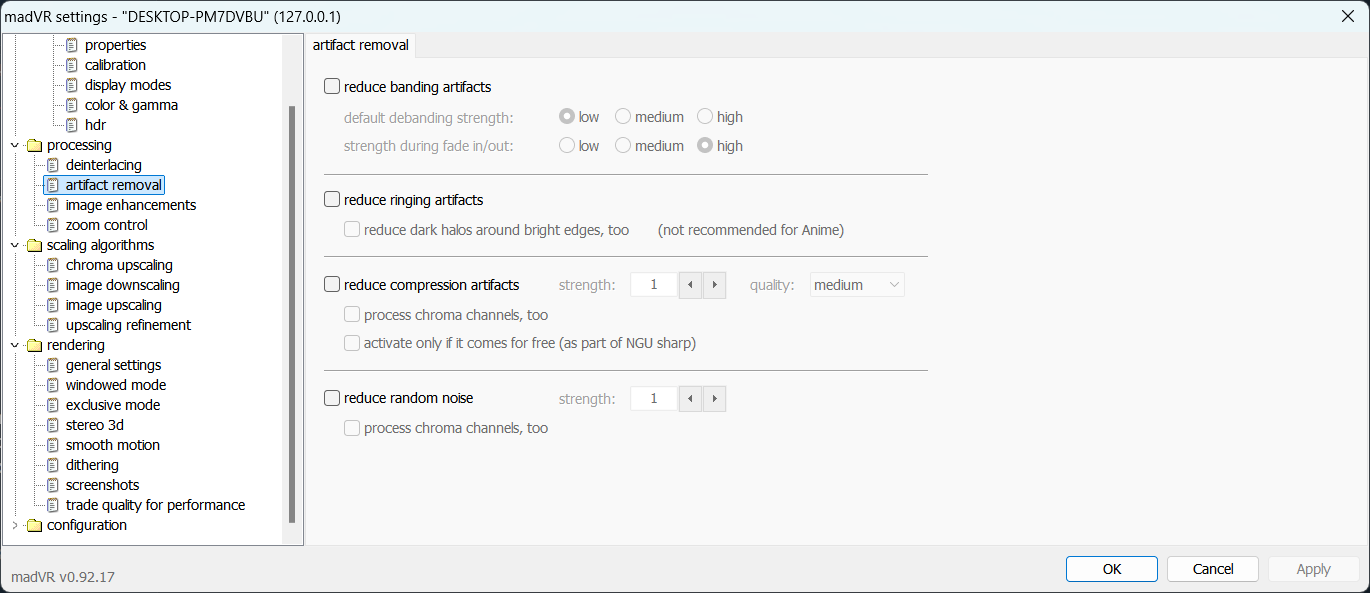Click the configuration folder icon

coord(34,525)
